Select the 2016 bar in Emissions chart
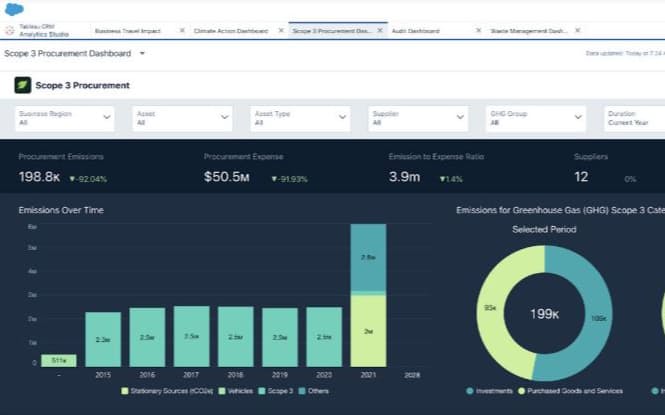 (x=147, y=337)
